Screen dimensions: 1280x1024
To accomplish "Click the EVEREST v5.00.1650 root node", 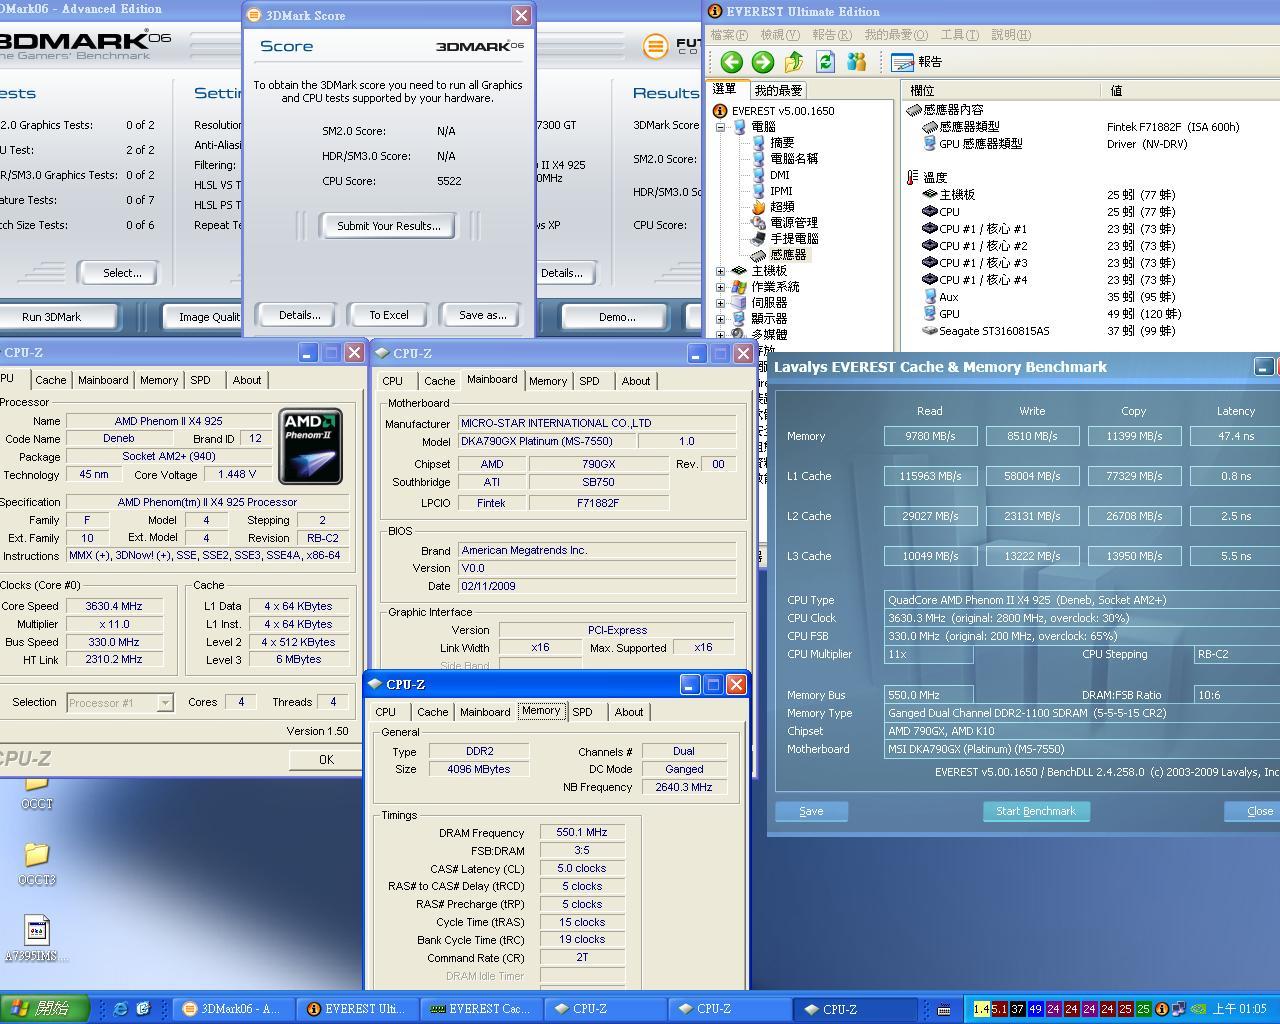I will click(783, 111).
